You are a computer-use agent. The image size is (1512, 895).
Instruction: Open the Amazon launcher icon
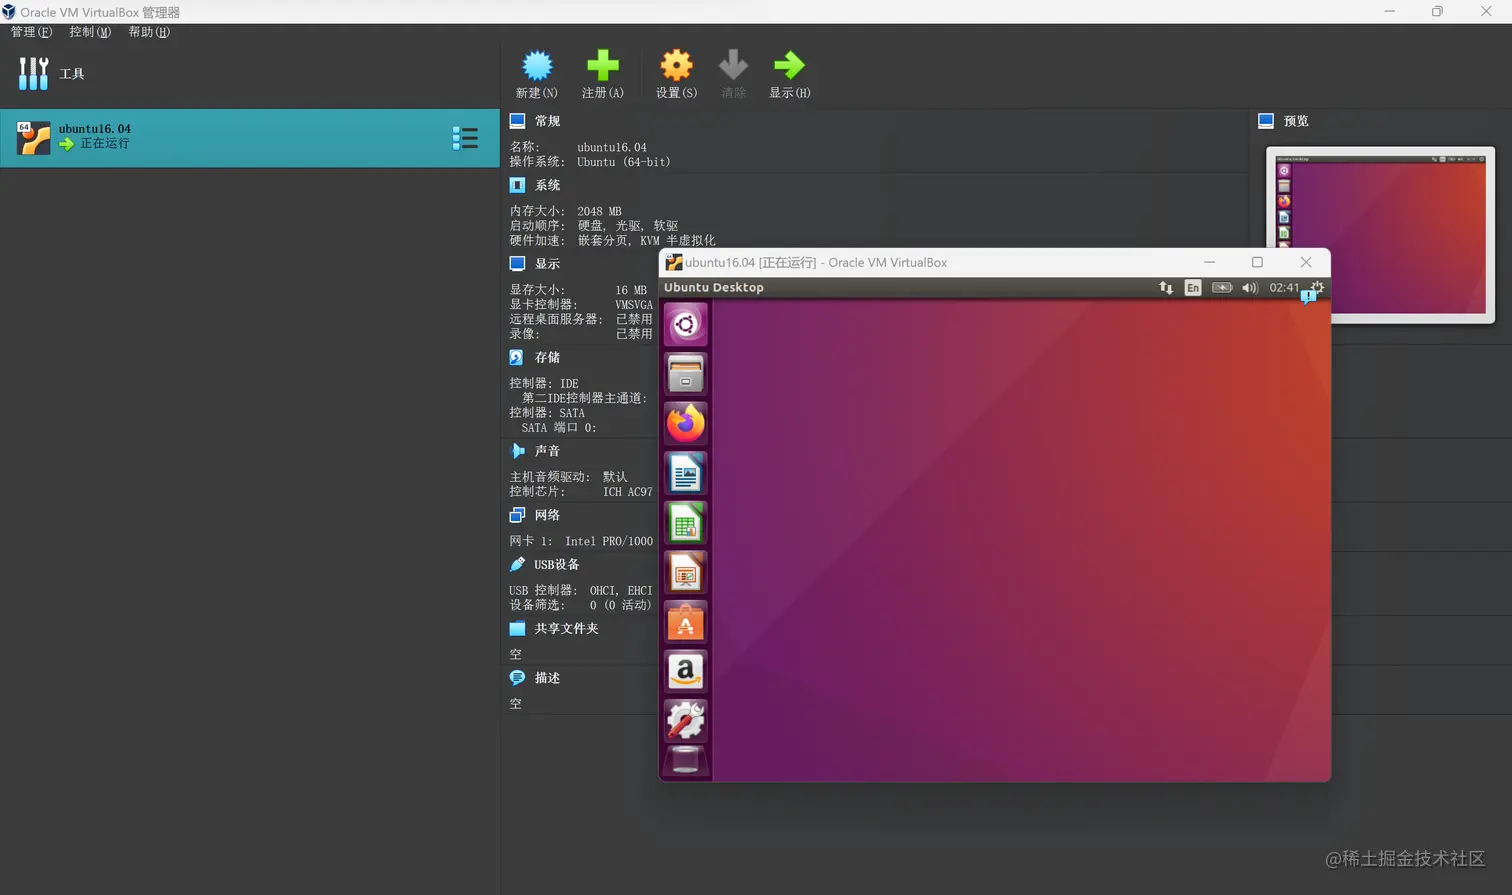[685, 671]
